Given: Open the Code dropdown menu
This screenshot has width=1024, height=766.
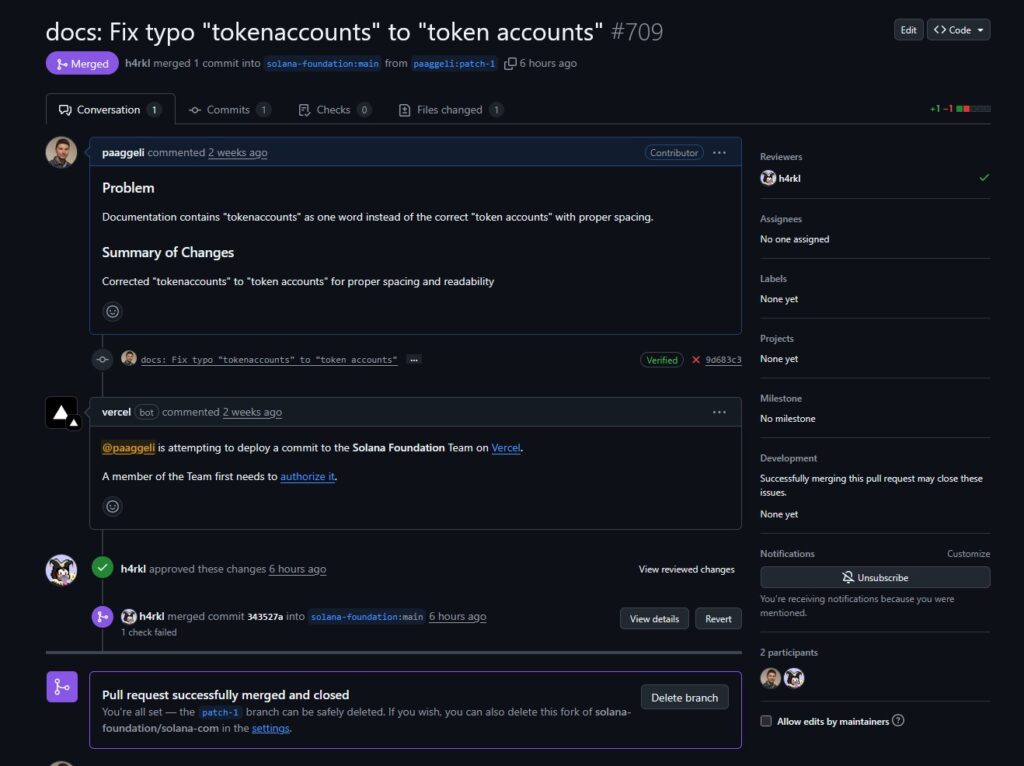Looking at the screenshot, I should 958,30.
